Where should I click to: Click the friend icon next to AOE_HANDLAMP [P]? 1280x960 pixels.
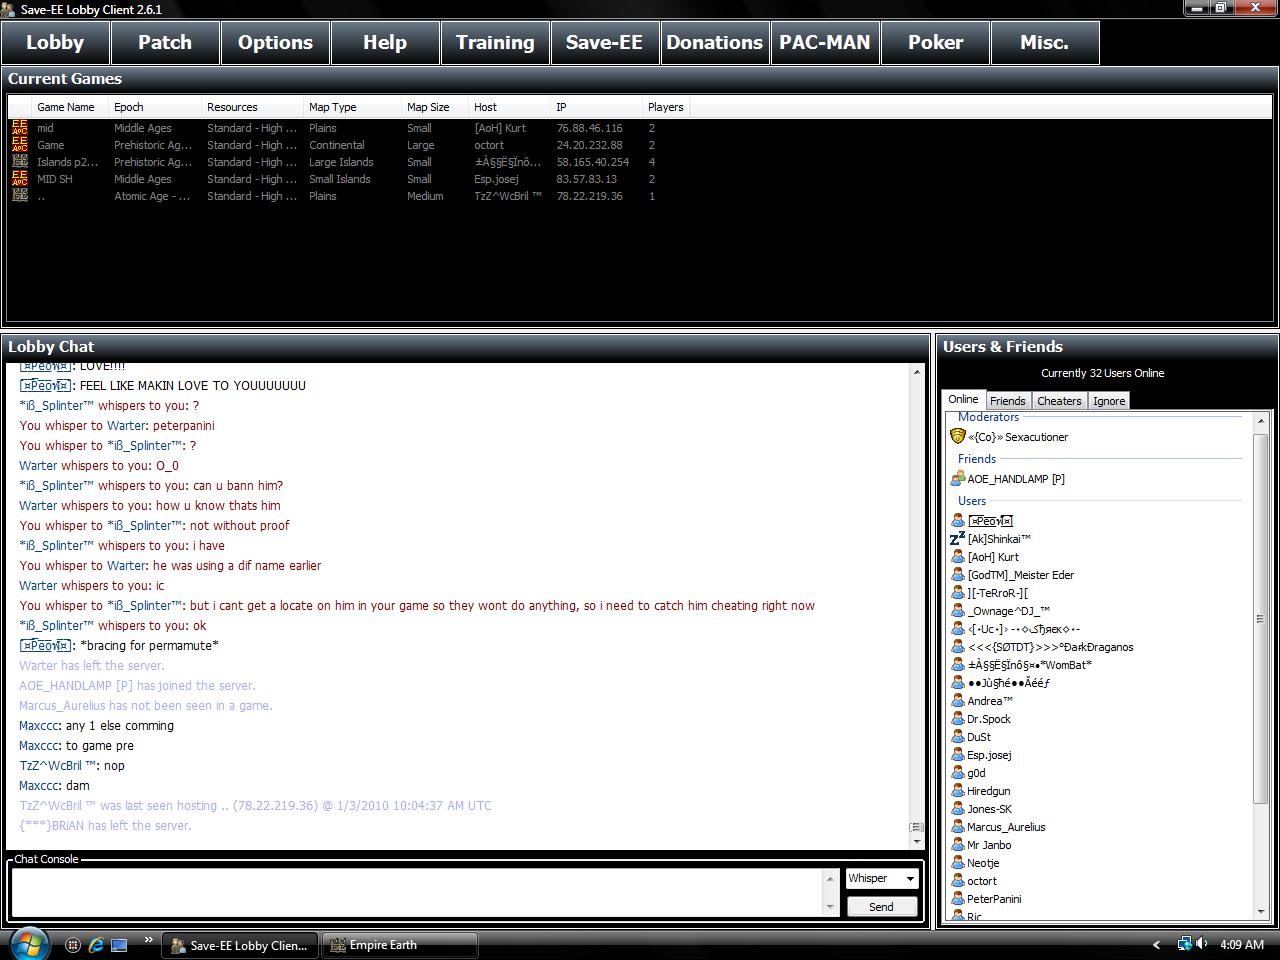point(957,479)
